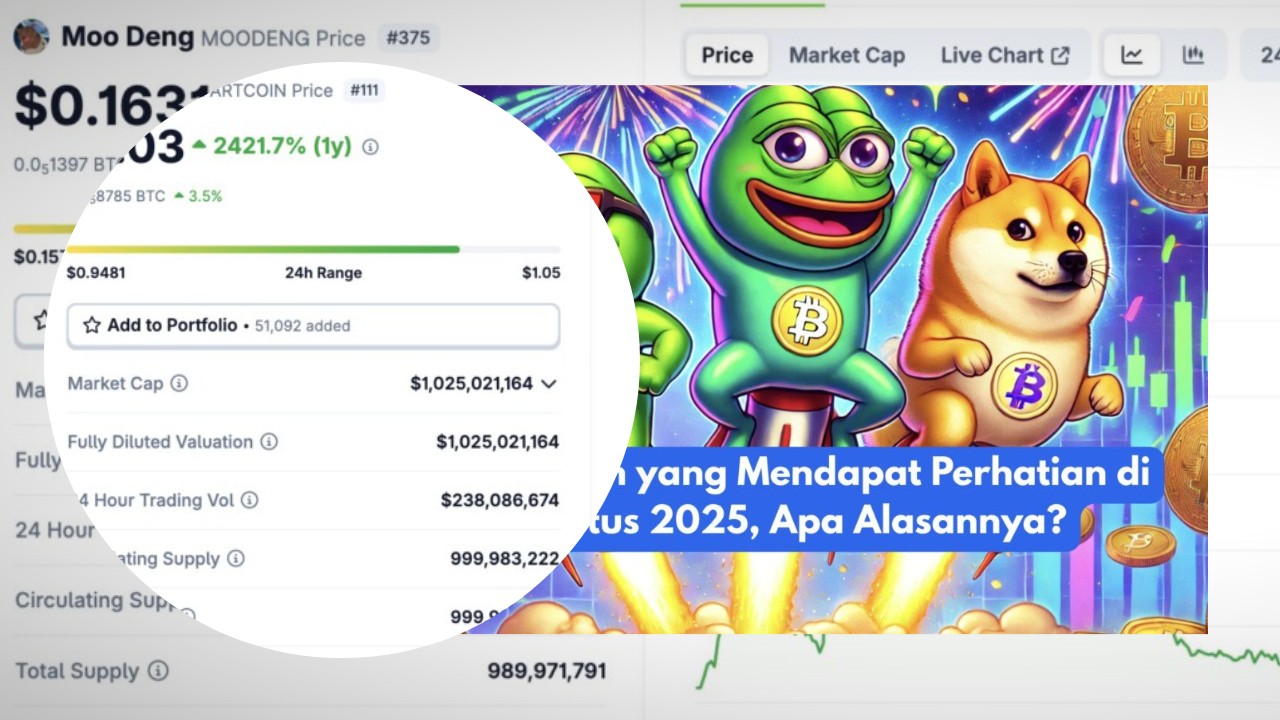Click the Market Cap info icon
The width and height of the screenshot is (1280, 720).
pyautogui.click(x=179, y=383)
